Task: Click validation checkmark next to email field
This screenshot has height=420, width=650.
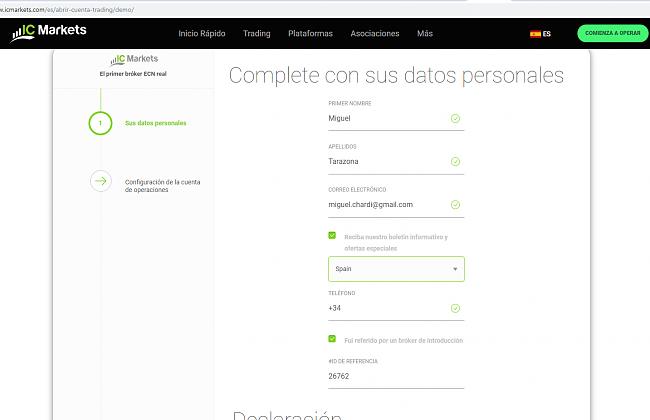Action: 455,204
